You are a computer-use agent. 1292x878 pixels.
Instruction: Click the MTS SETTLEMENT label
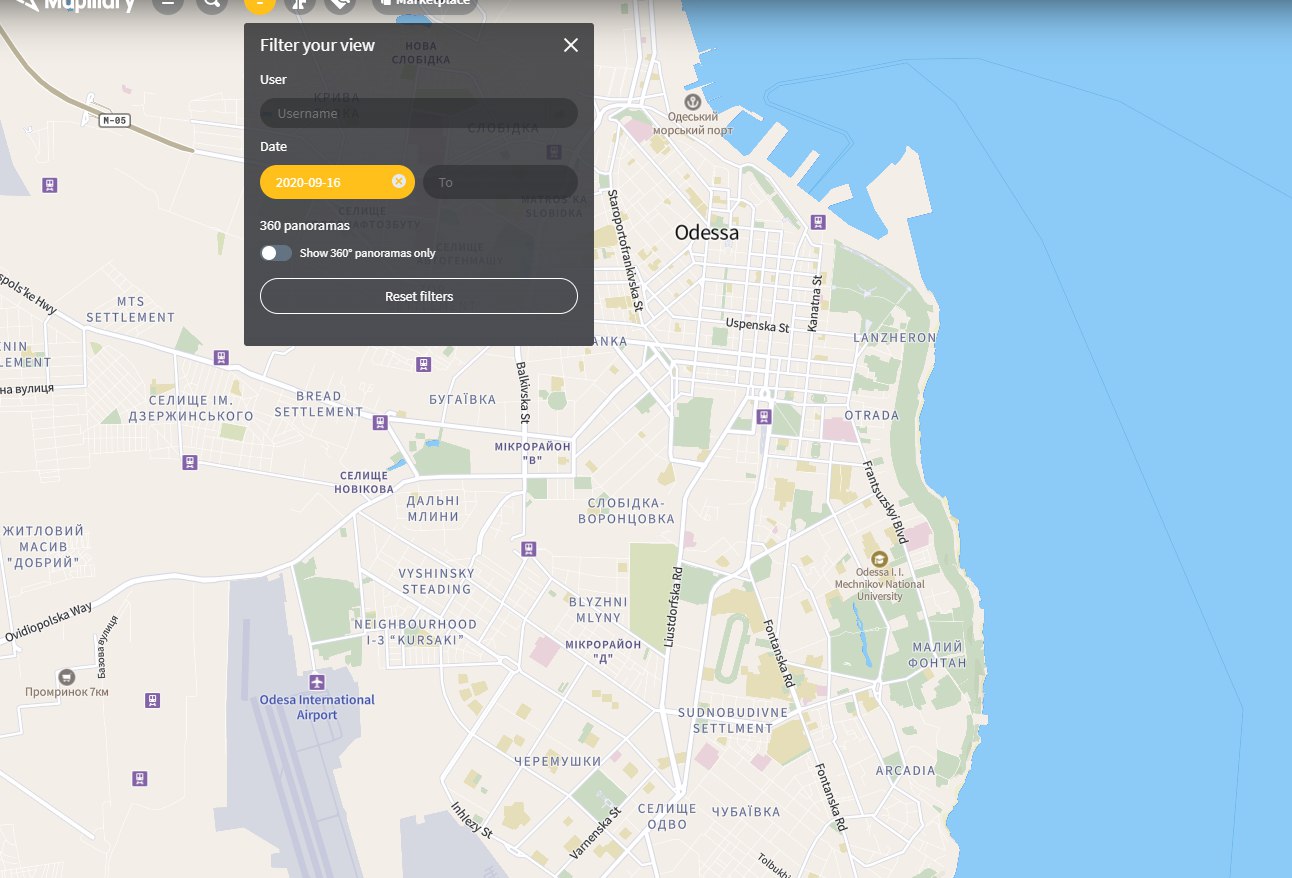click(130, 309)
